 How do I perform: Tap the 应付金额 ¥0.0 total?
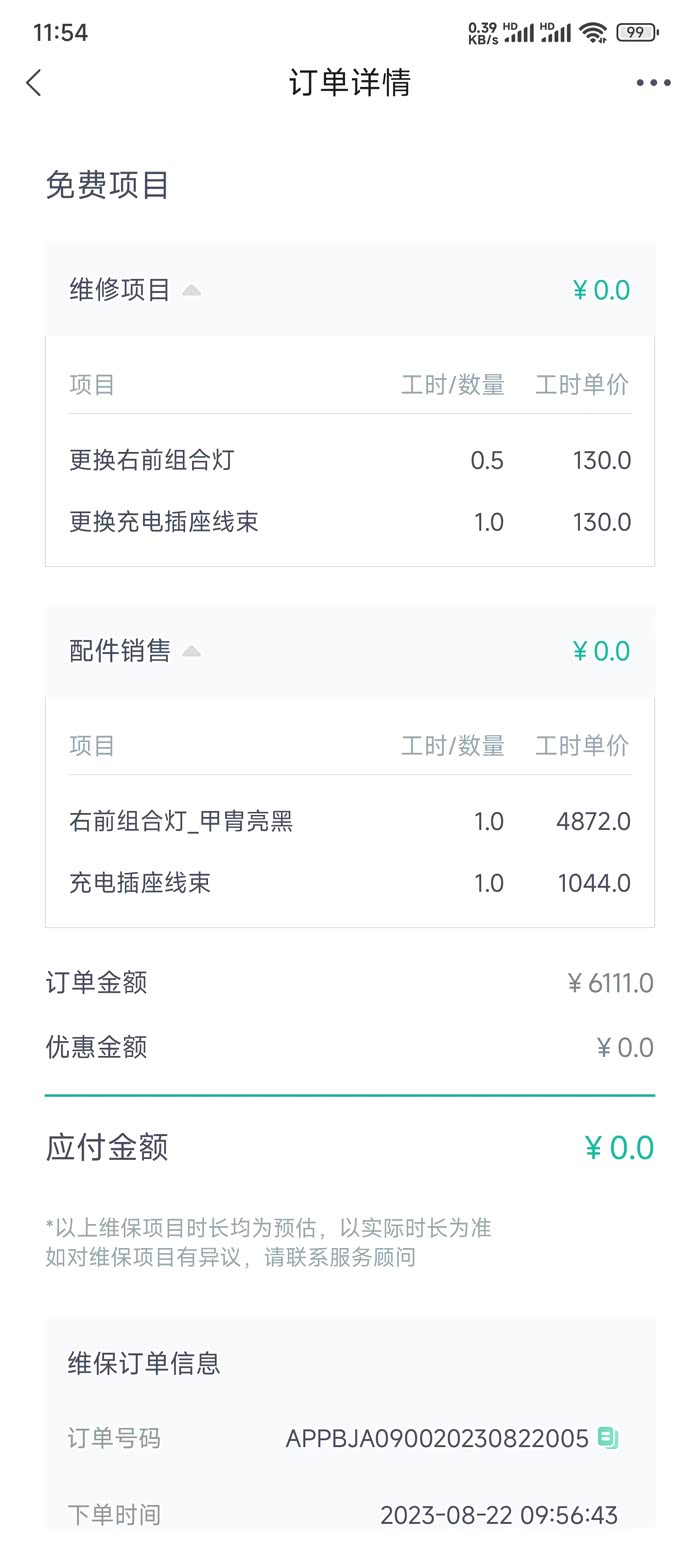tap(618, 1147)
